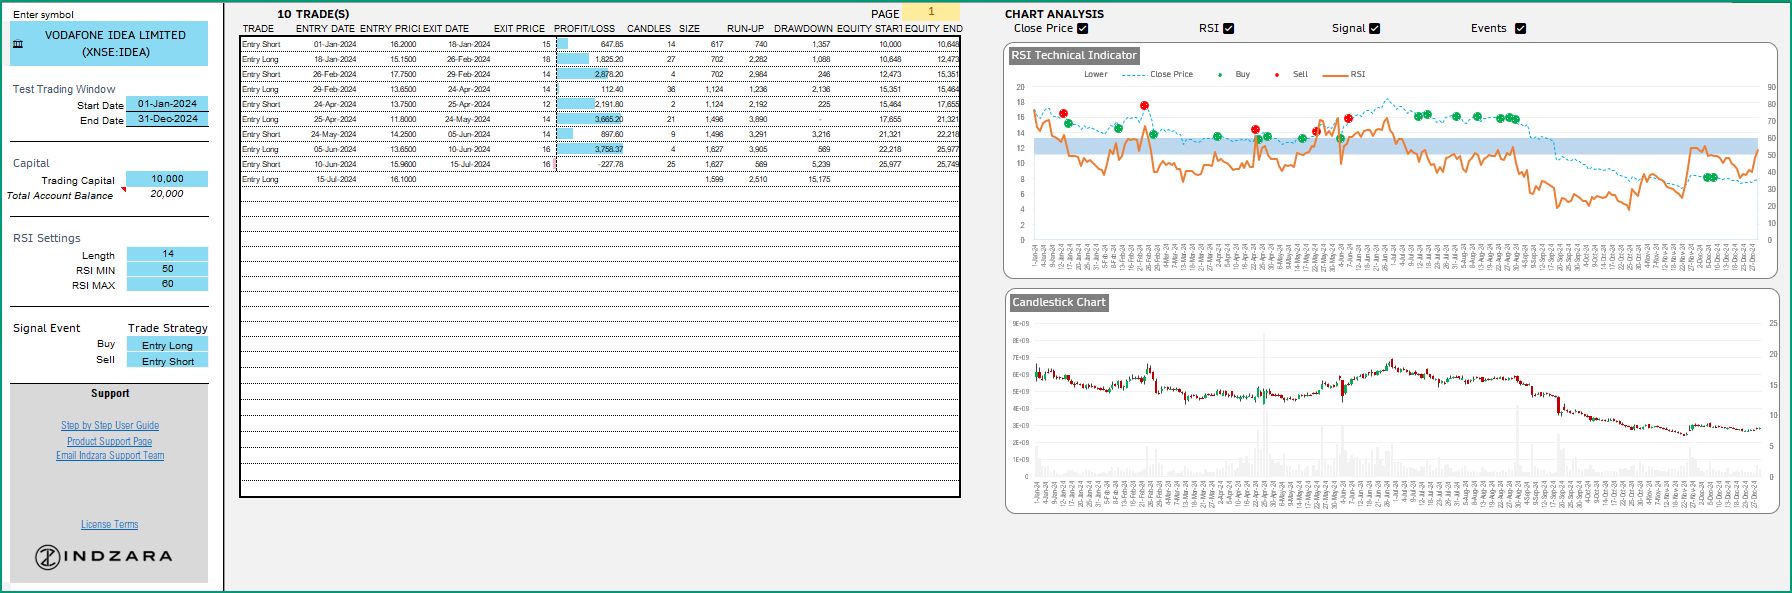Click the CANDLES column header
The width and height of the screenshot is (1792, 593).
tap(649, 29)
